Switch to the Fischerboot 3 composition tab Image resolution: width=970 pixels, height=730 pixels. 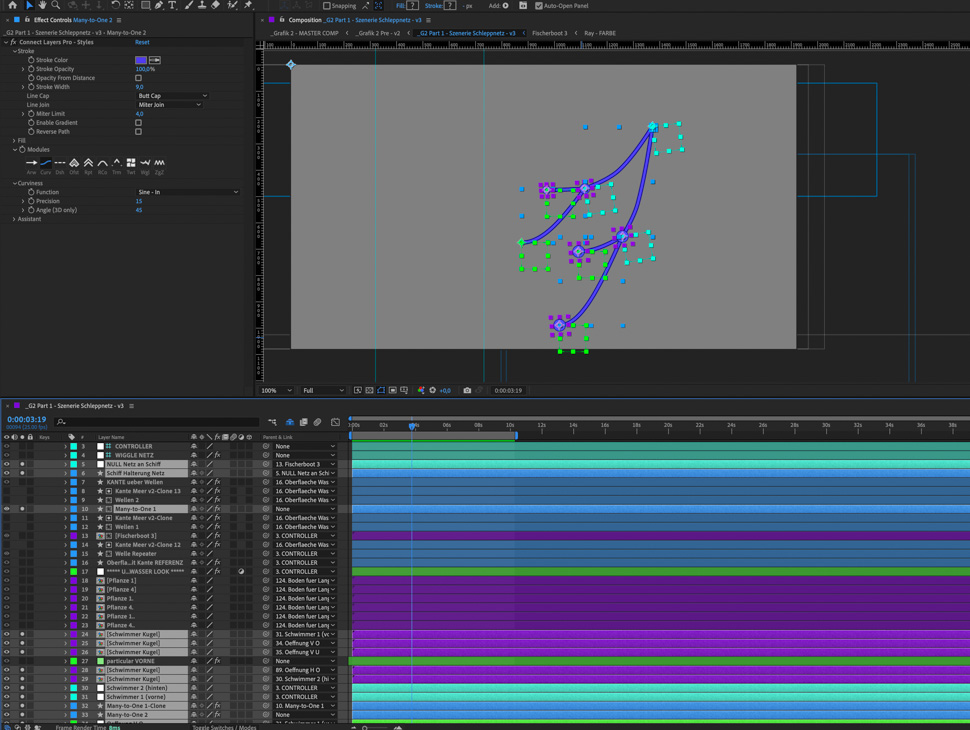[x=549, y=33]
